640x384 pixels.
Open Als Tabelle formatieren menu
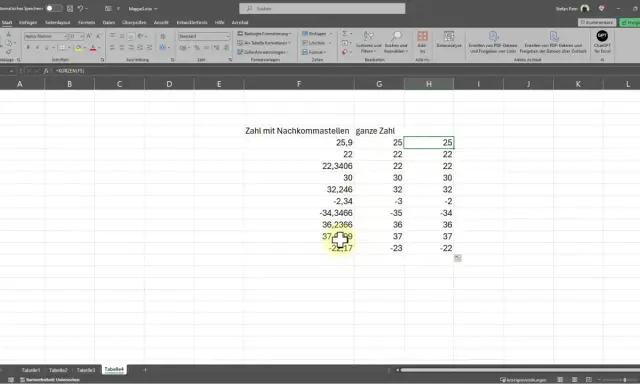pyautogui.click(x=264, y=43)
